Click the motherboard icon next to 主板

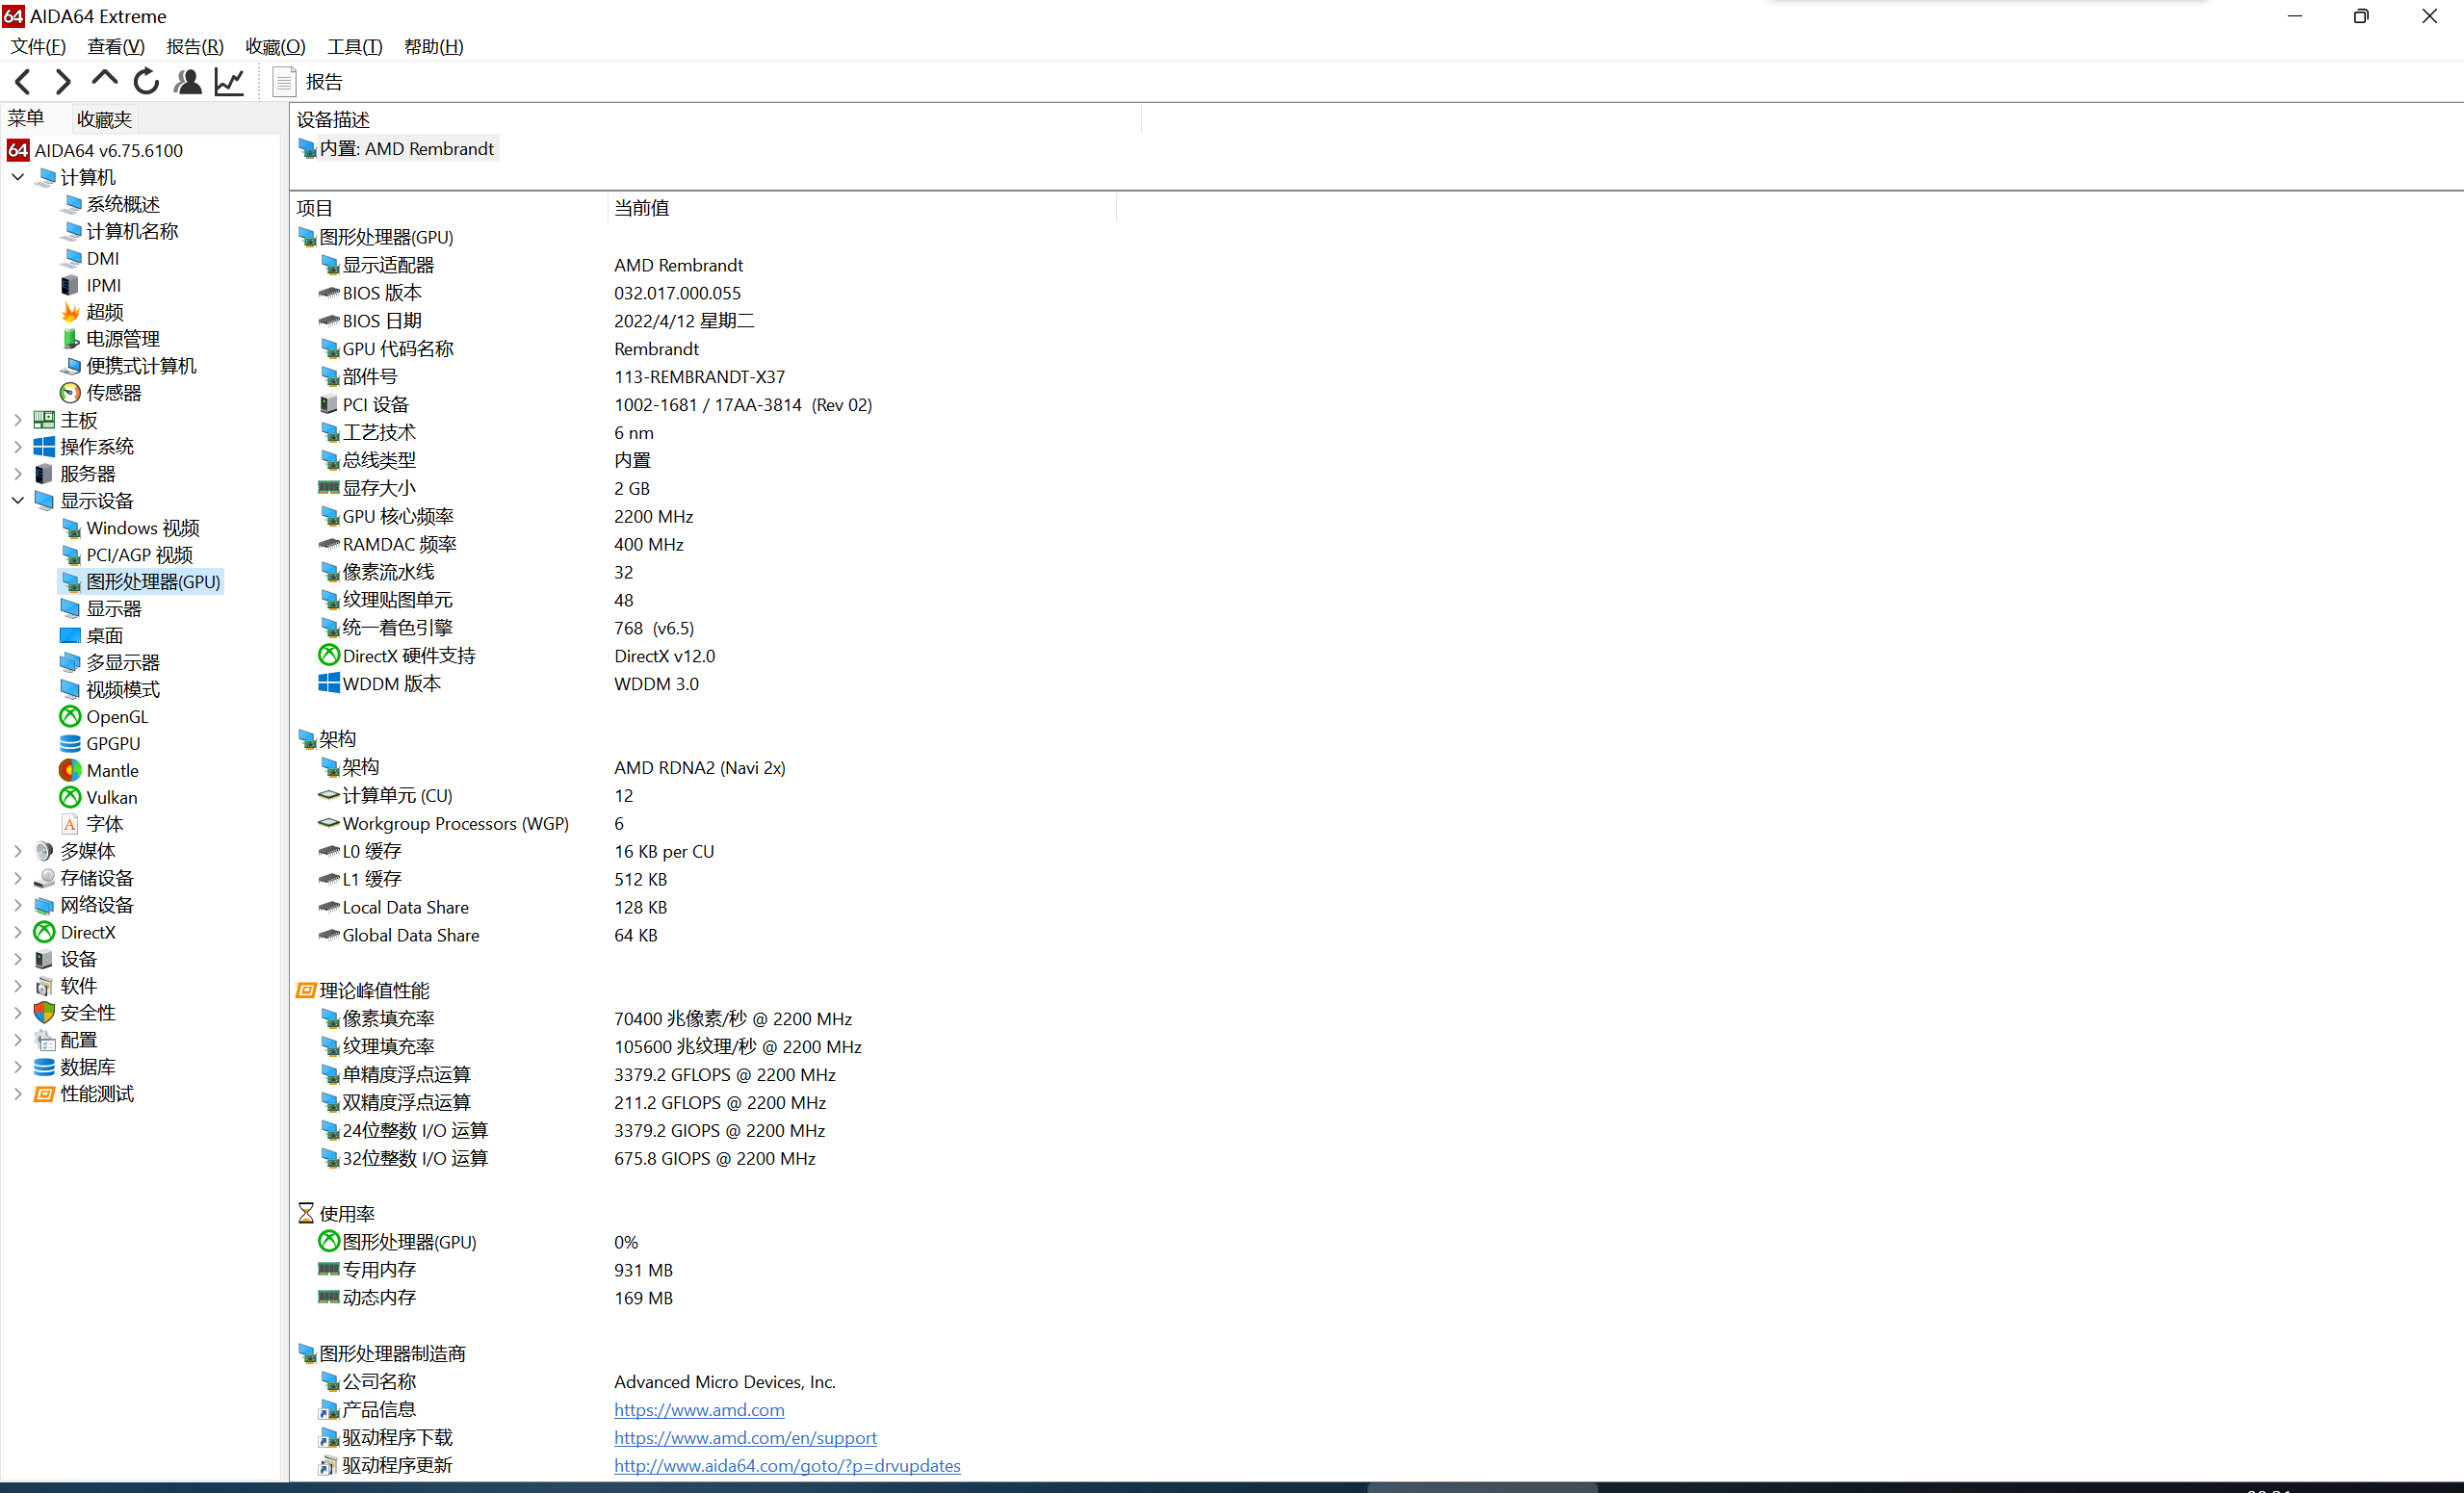coord(44,420)
